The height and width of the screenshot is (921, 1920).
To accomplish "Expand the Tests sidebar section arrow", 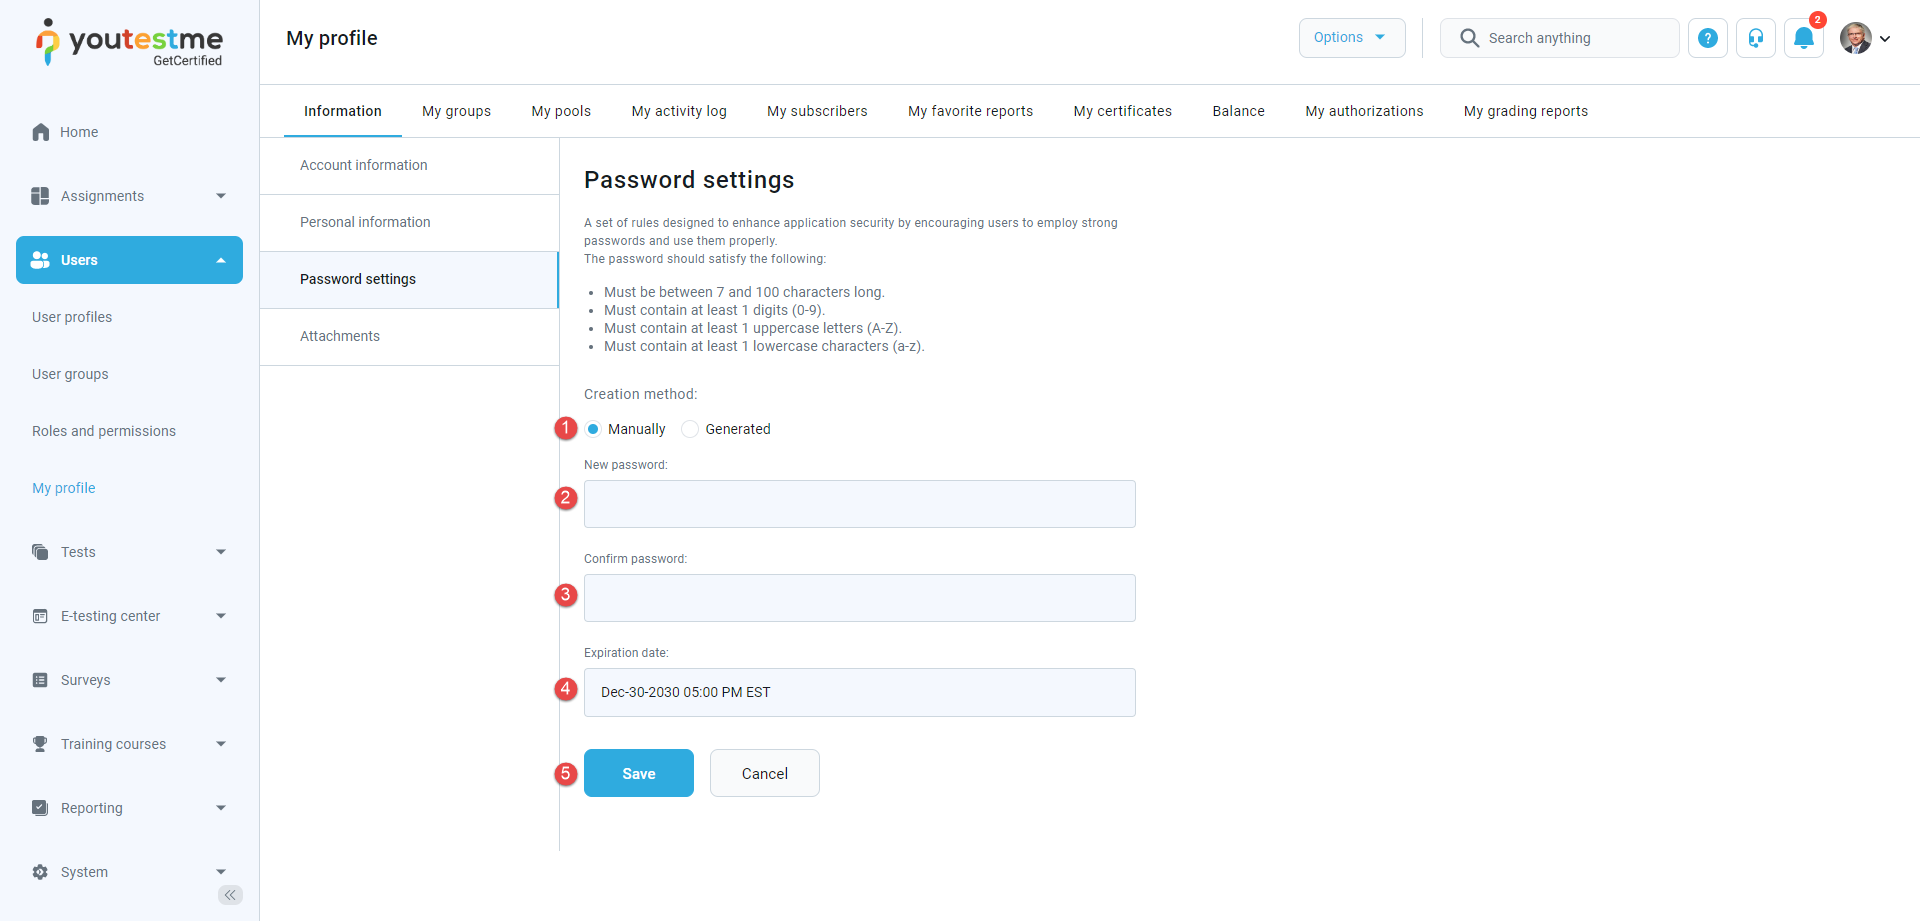I will tap(221, 552).
